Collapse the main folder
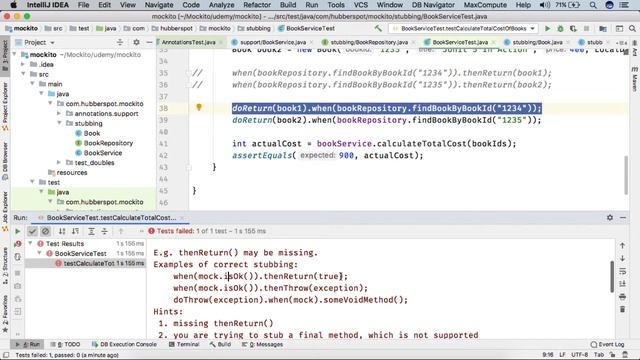Image resolution: width=640 pixels, height=360 pixels. (x=32, y=84)
